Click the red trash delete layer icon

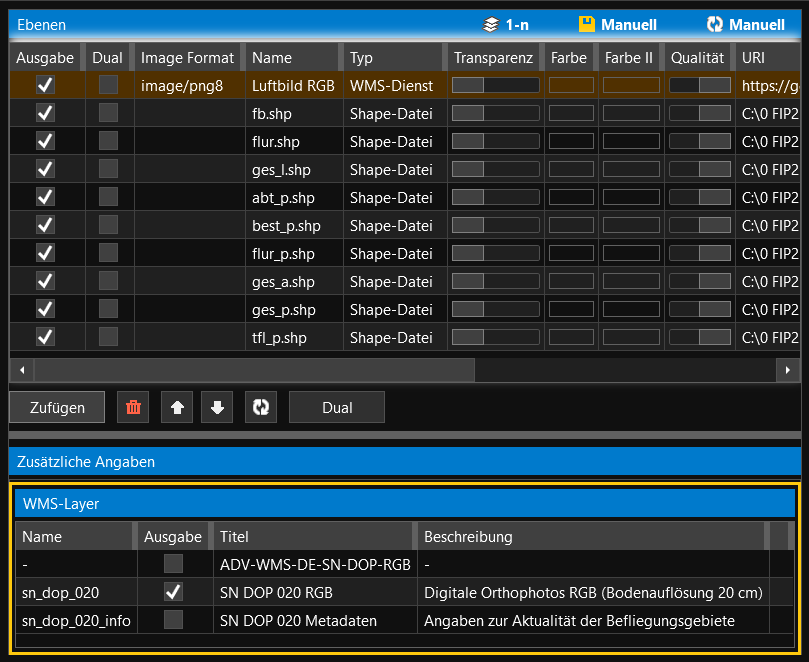click(133, 407)
